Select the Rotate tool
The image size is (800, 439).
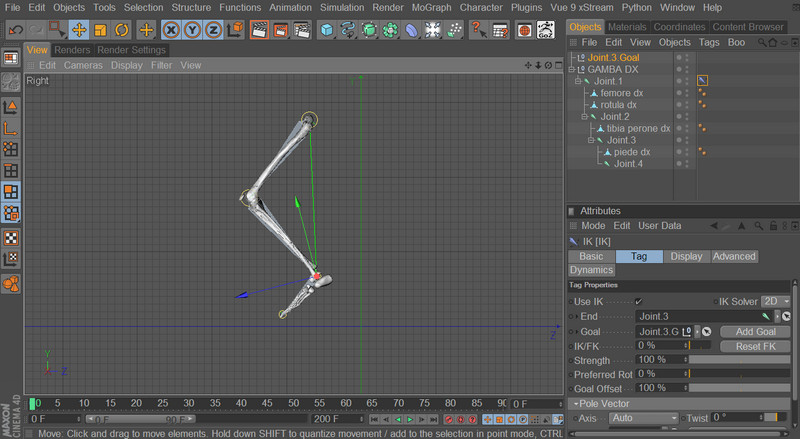[122, 29]
